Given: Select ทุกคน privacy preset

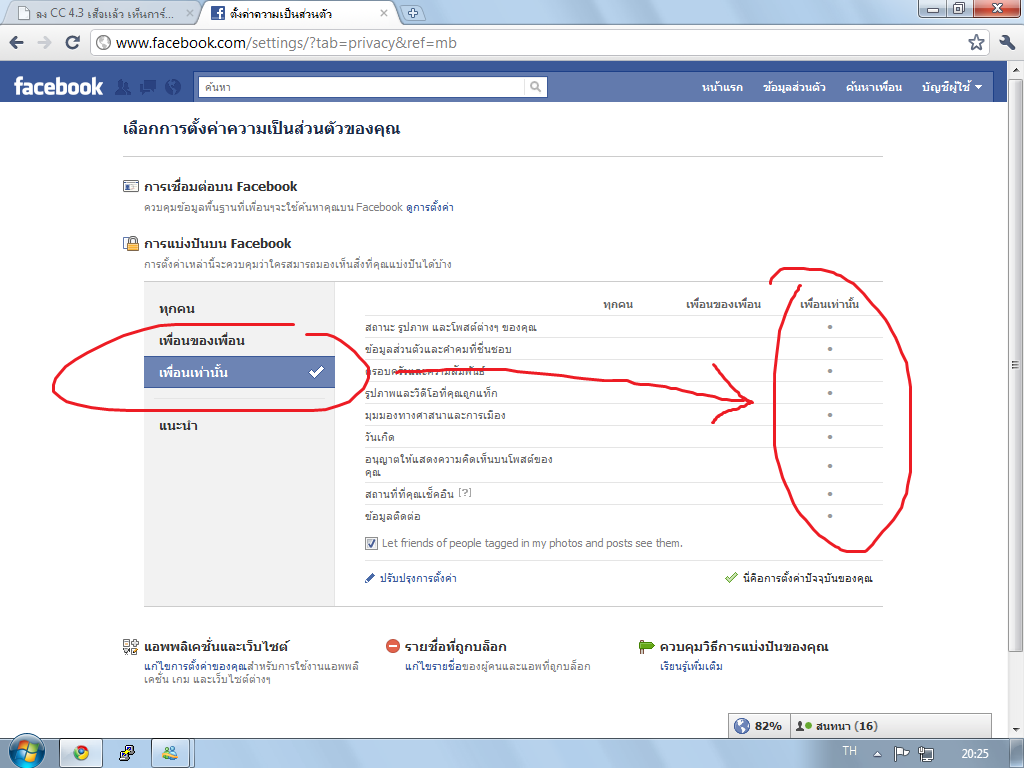Looking at the screenshot, I should click(x=176, y=309).
